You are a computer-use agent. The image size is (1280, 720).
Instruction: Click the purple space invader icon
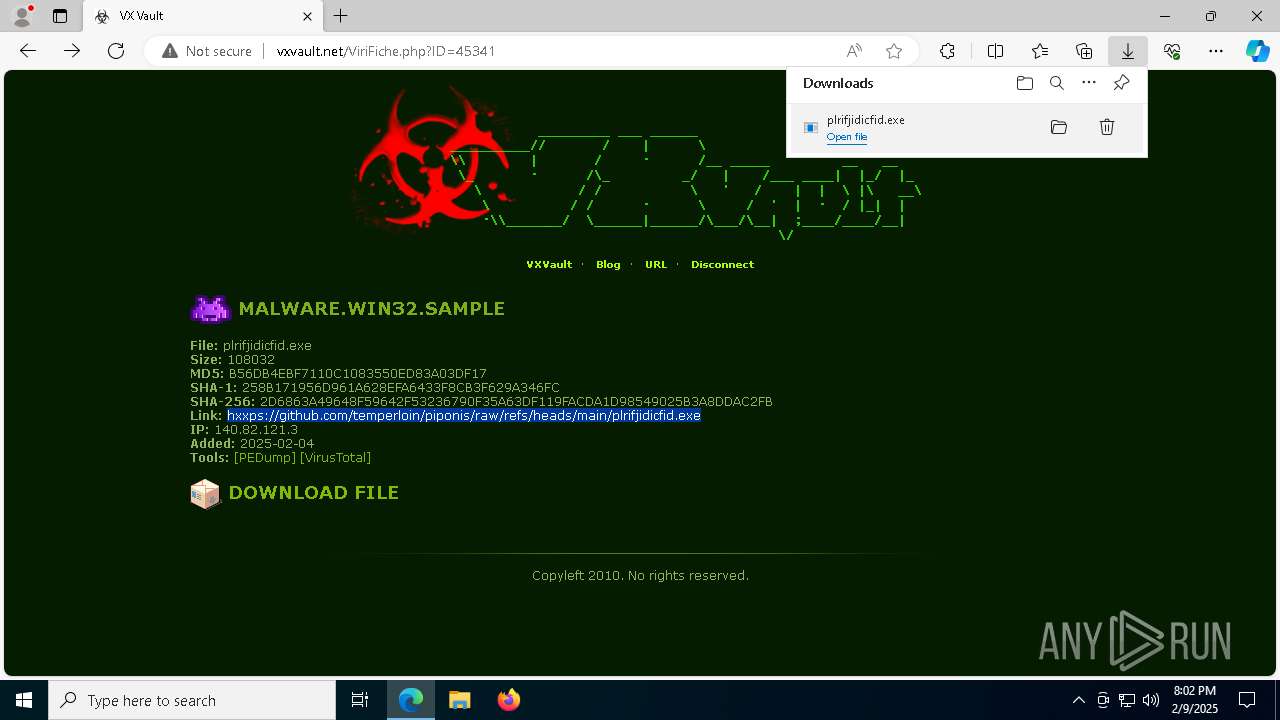tap(210, 309)
